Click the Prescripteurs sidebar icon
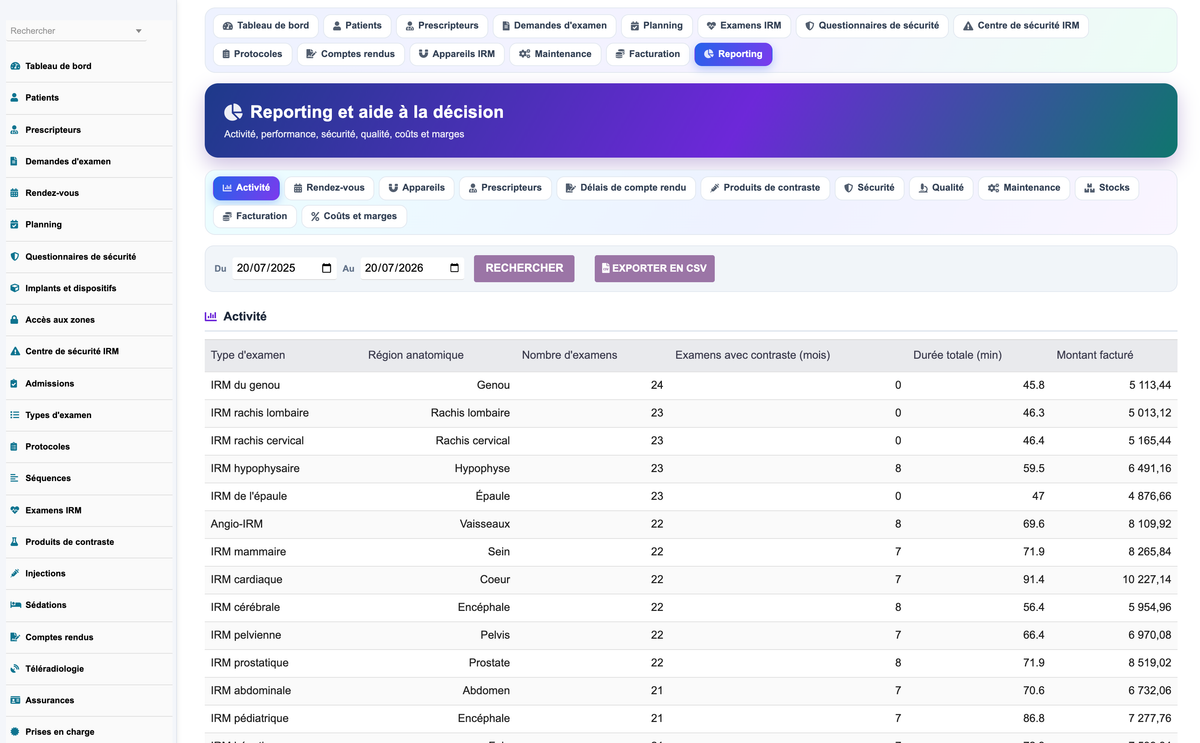1200x743 pixels. point(15,130)
